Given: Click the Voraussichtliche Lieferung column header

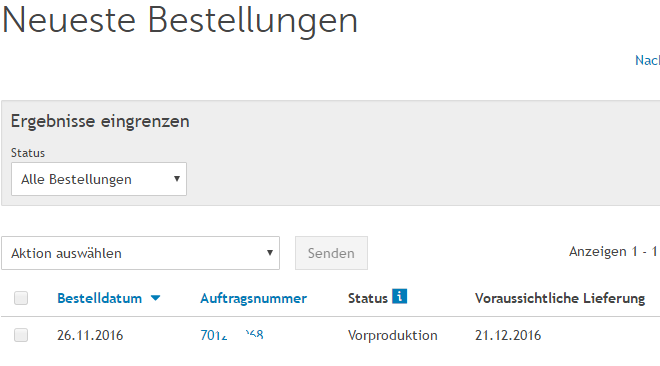Looking at the screenshot, I should pyautogui.click(x=560, y=298).
